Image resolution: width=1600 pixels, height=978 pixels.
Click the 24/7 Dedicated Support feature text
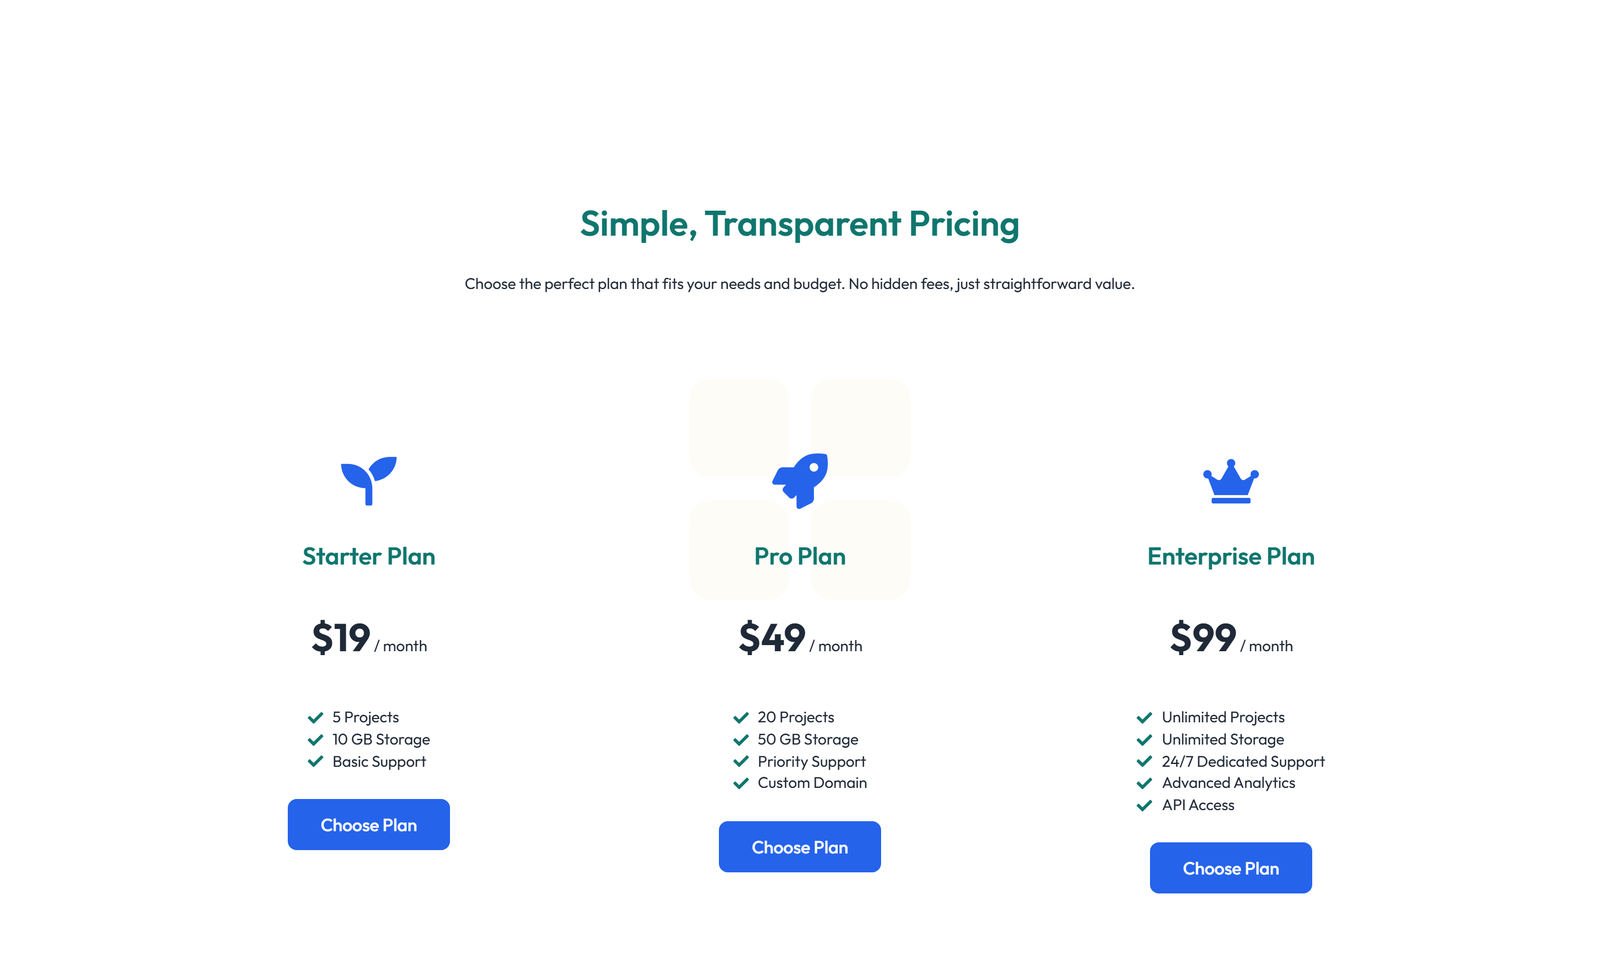tap(1242, 762)
